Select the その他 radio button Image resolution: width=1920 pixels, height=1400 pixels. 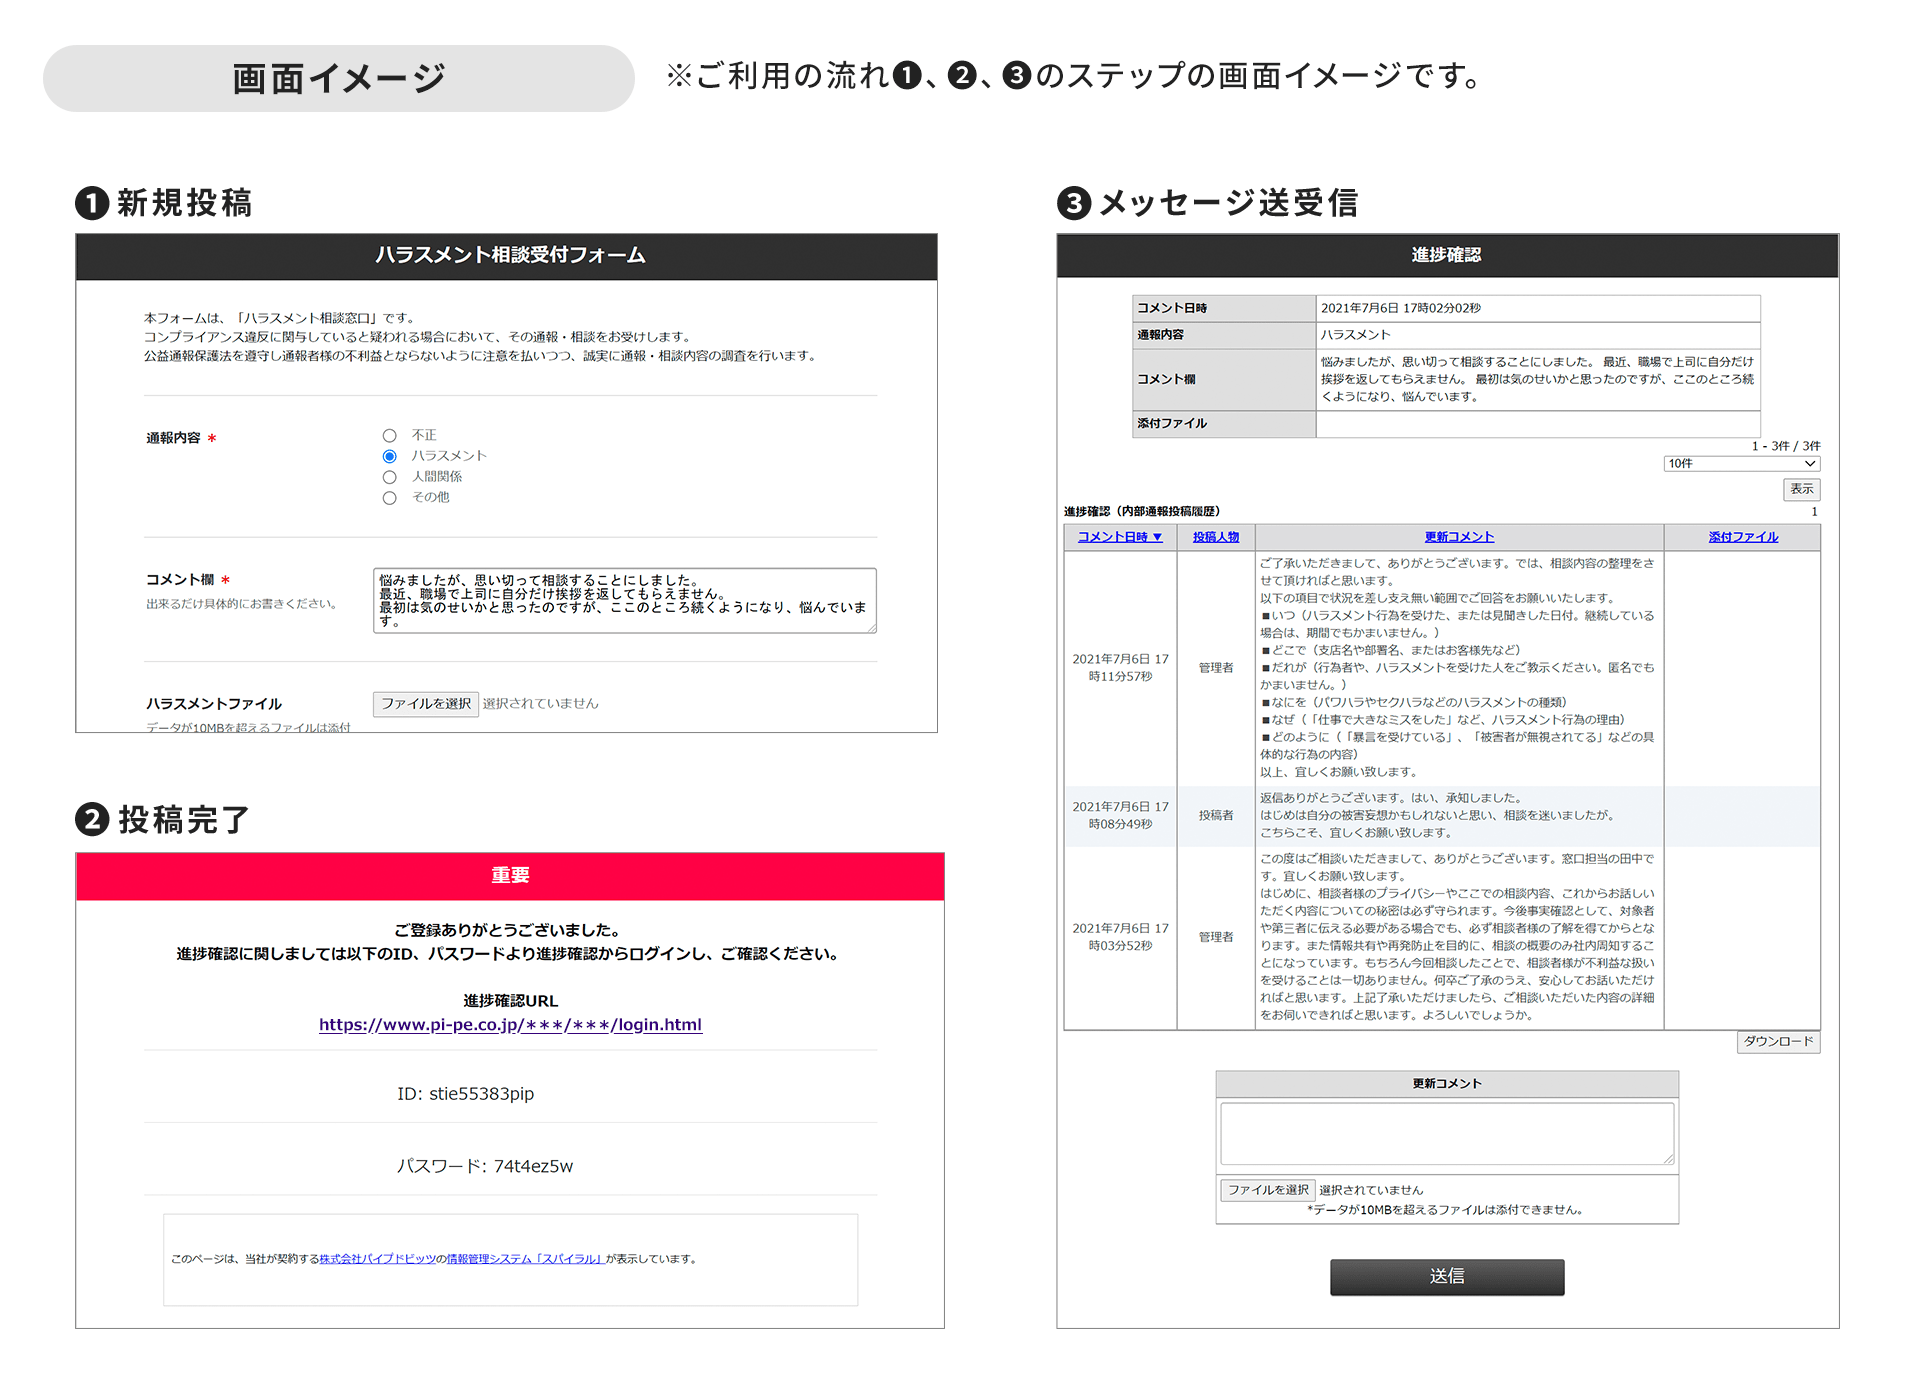point(389,498)
